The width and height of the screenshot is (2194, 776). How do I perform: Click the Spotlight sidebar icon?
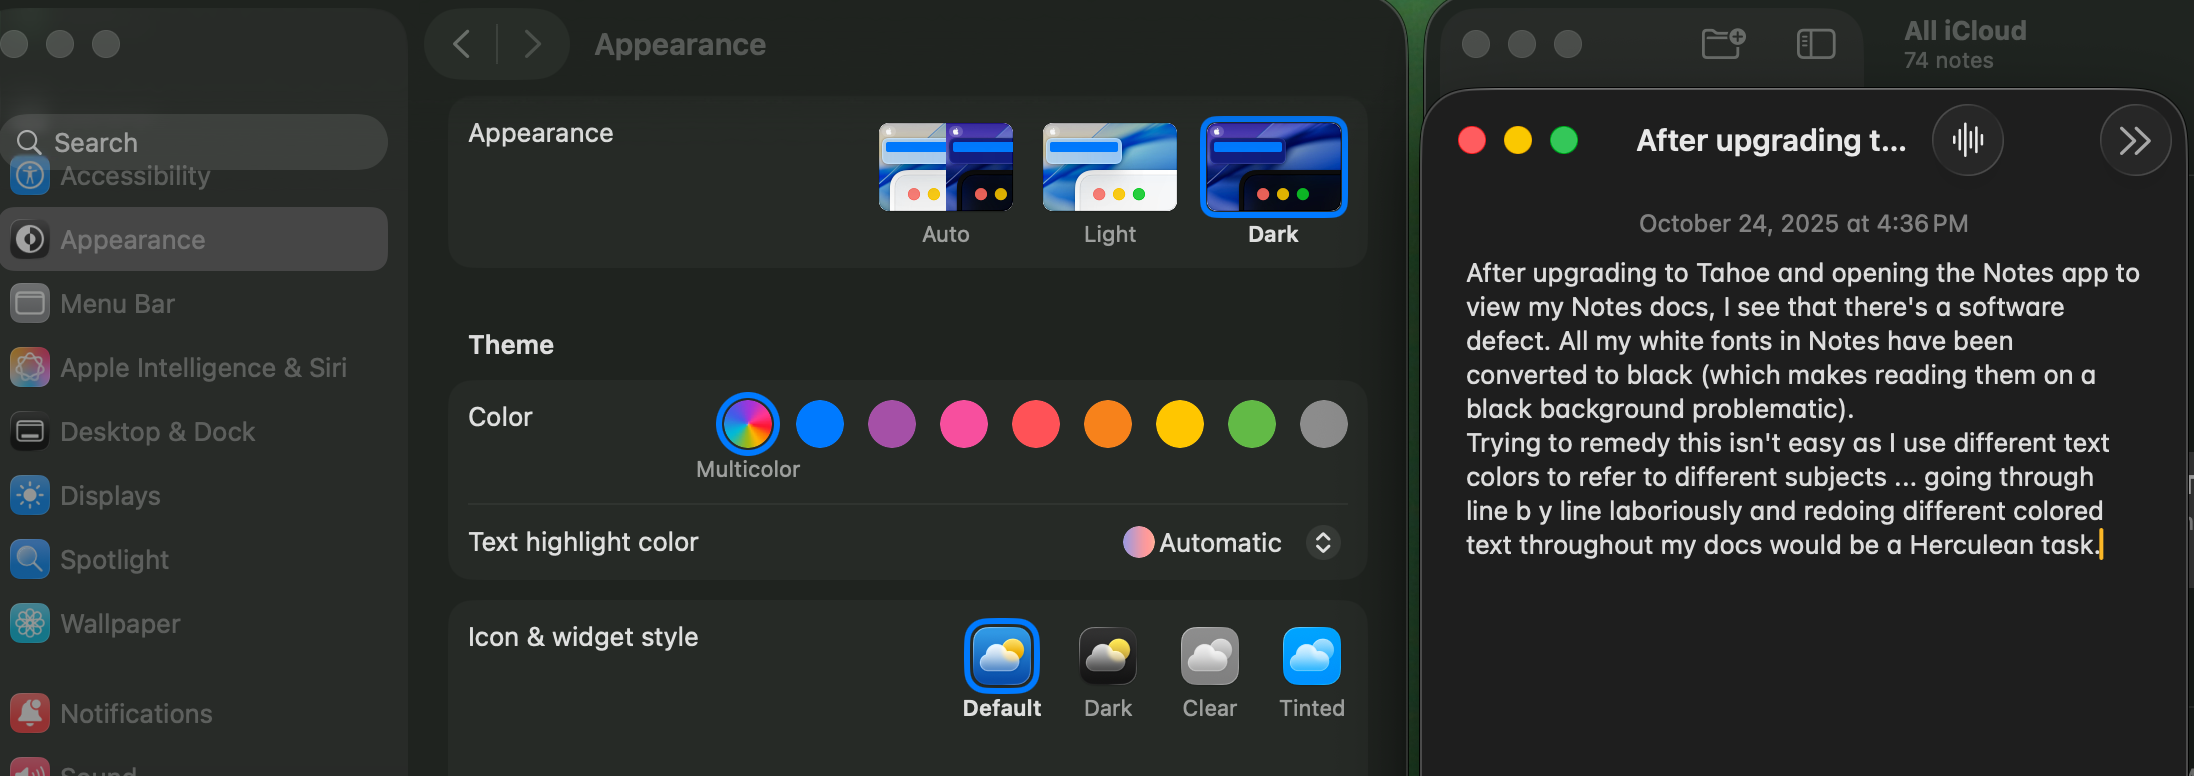click(30, 560)
